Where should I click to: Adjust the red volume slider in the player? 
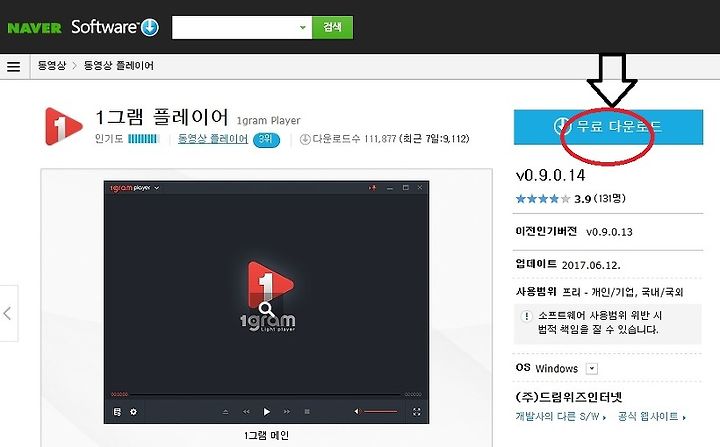click(381, 412)
